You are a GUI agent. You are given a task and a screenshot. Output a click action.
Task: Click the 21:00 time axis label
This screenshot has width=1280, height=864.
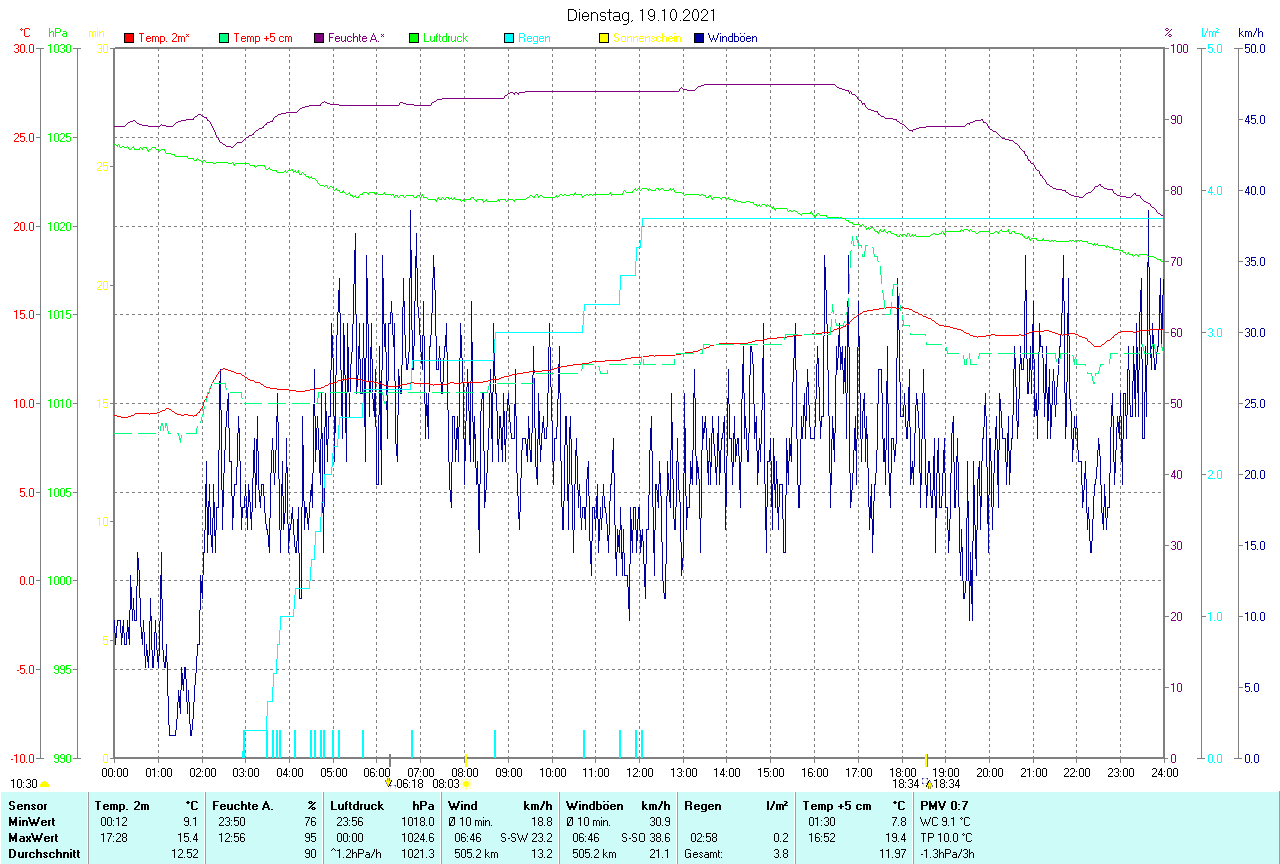tap(1034, 772)
